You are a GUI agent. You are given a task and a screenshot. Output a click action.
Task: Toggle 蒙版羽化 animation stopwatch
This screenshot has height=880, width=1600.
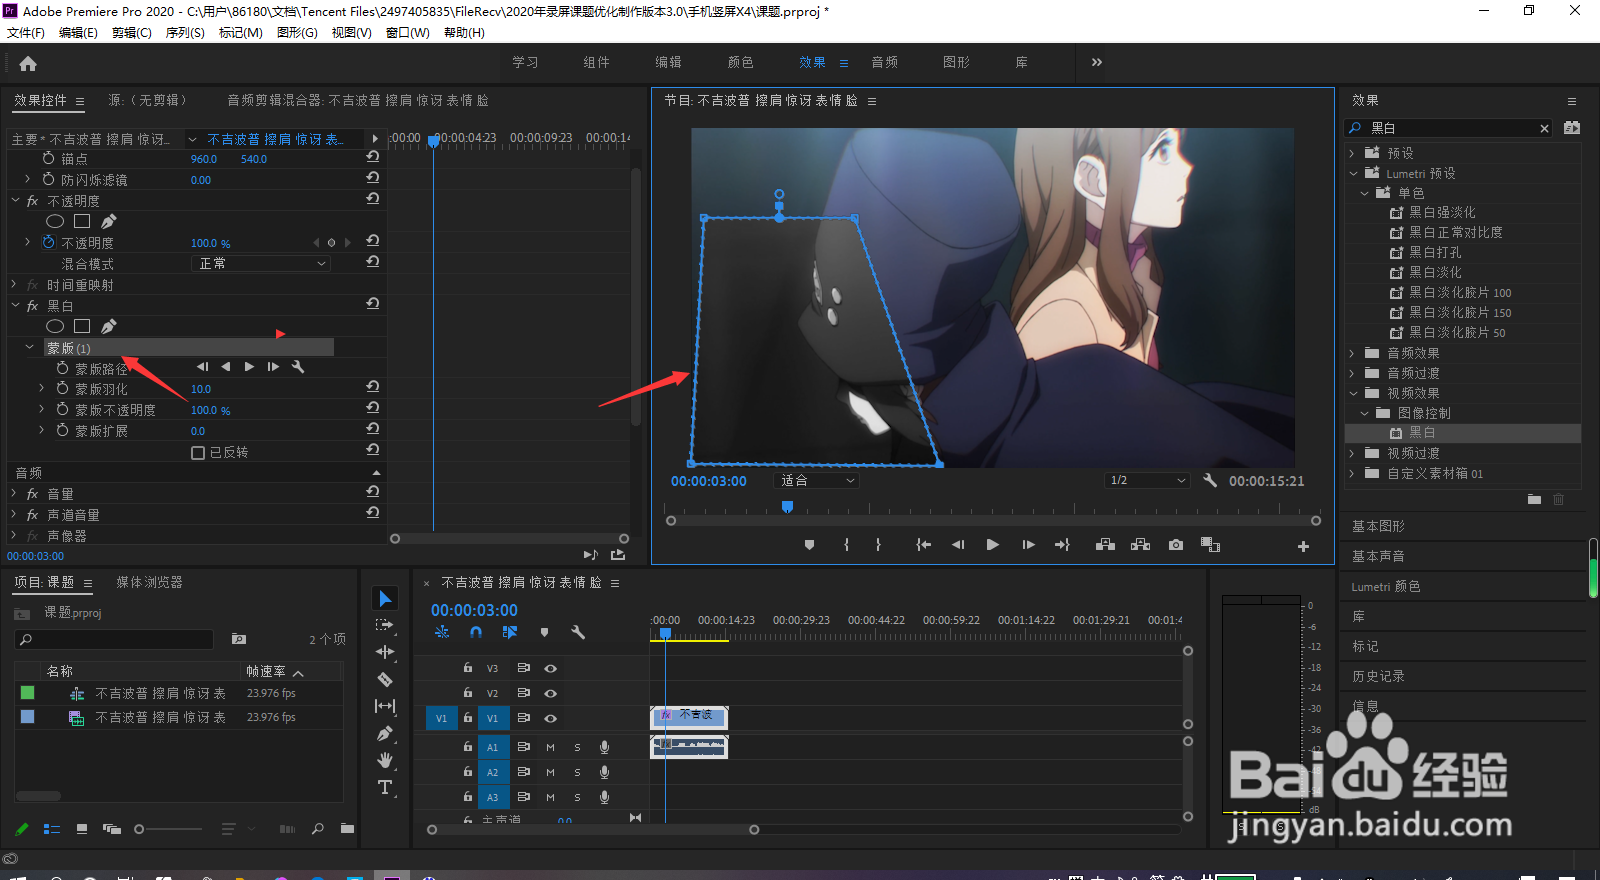click(x=63, y=388)
